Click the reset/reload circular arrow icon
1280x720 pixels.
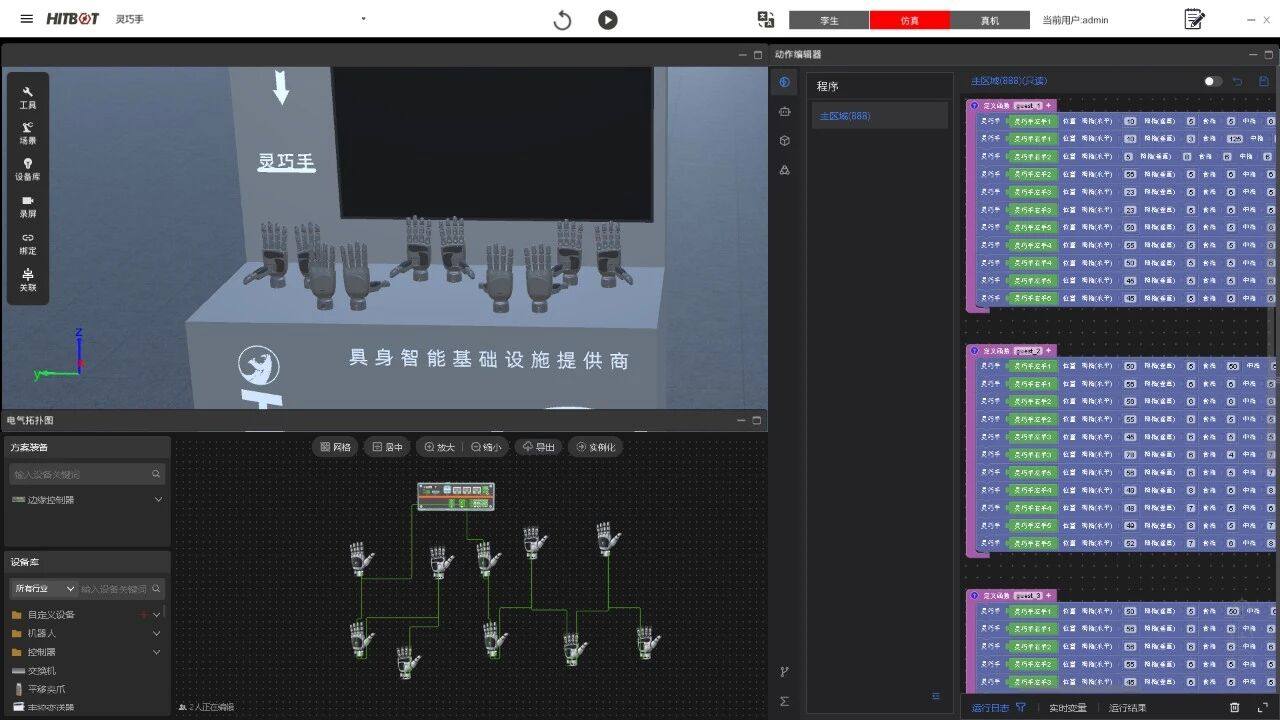pyautogui.click(x=562, y=20)
